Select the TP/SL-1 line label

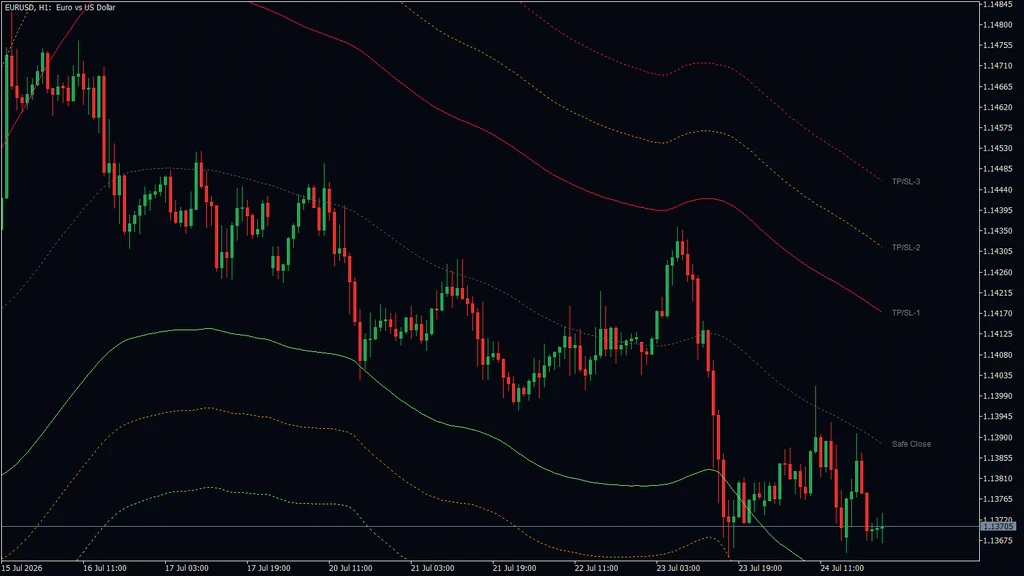click(906, 313)
